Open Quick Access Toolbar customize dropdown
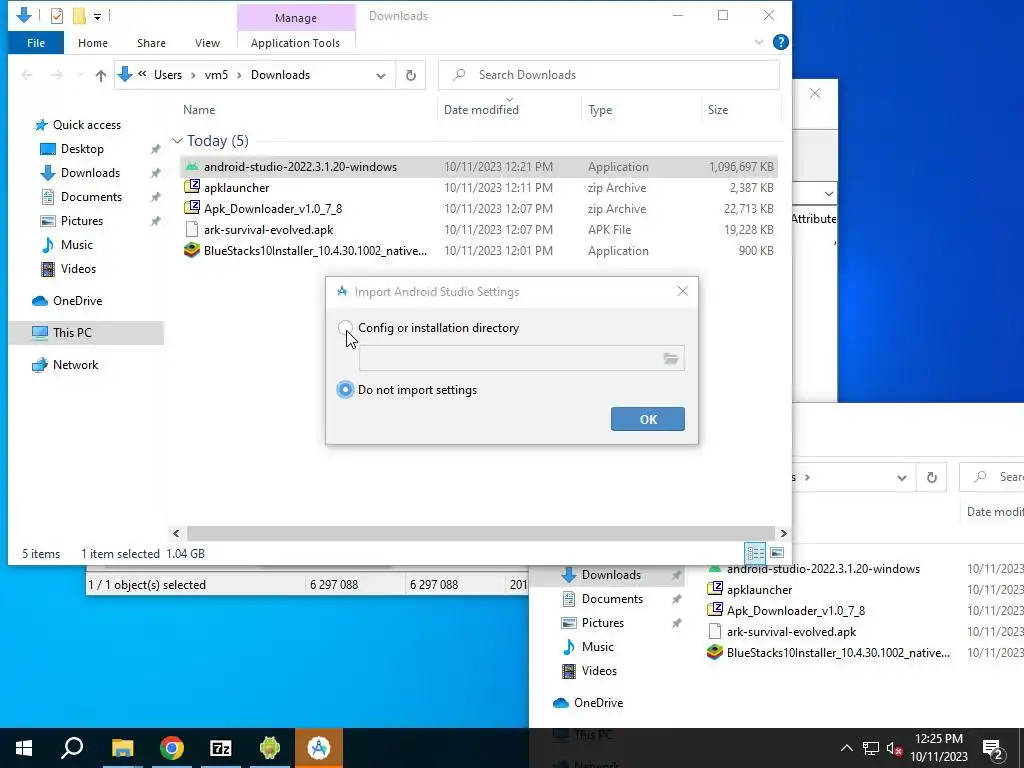The height and width of the screenshot is (768, 1024). [97, 16]
